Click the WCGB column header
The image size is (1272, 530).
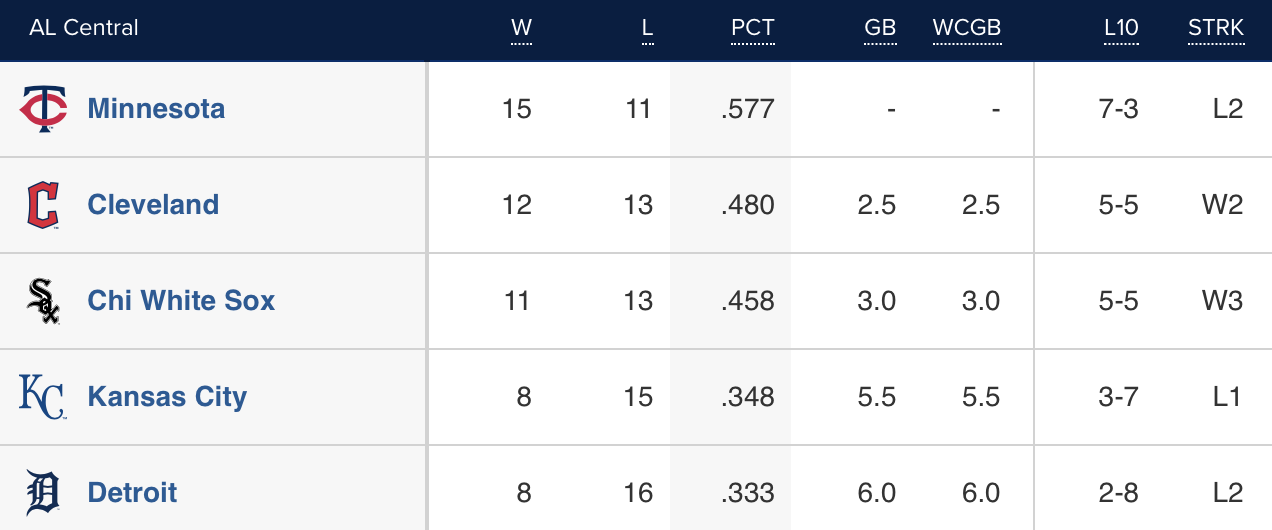pyautogui.click(x=966, y=28)
